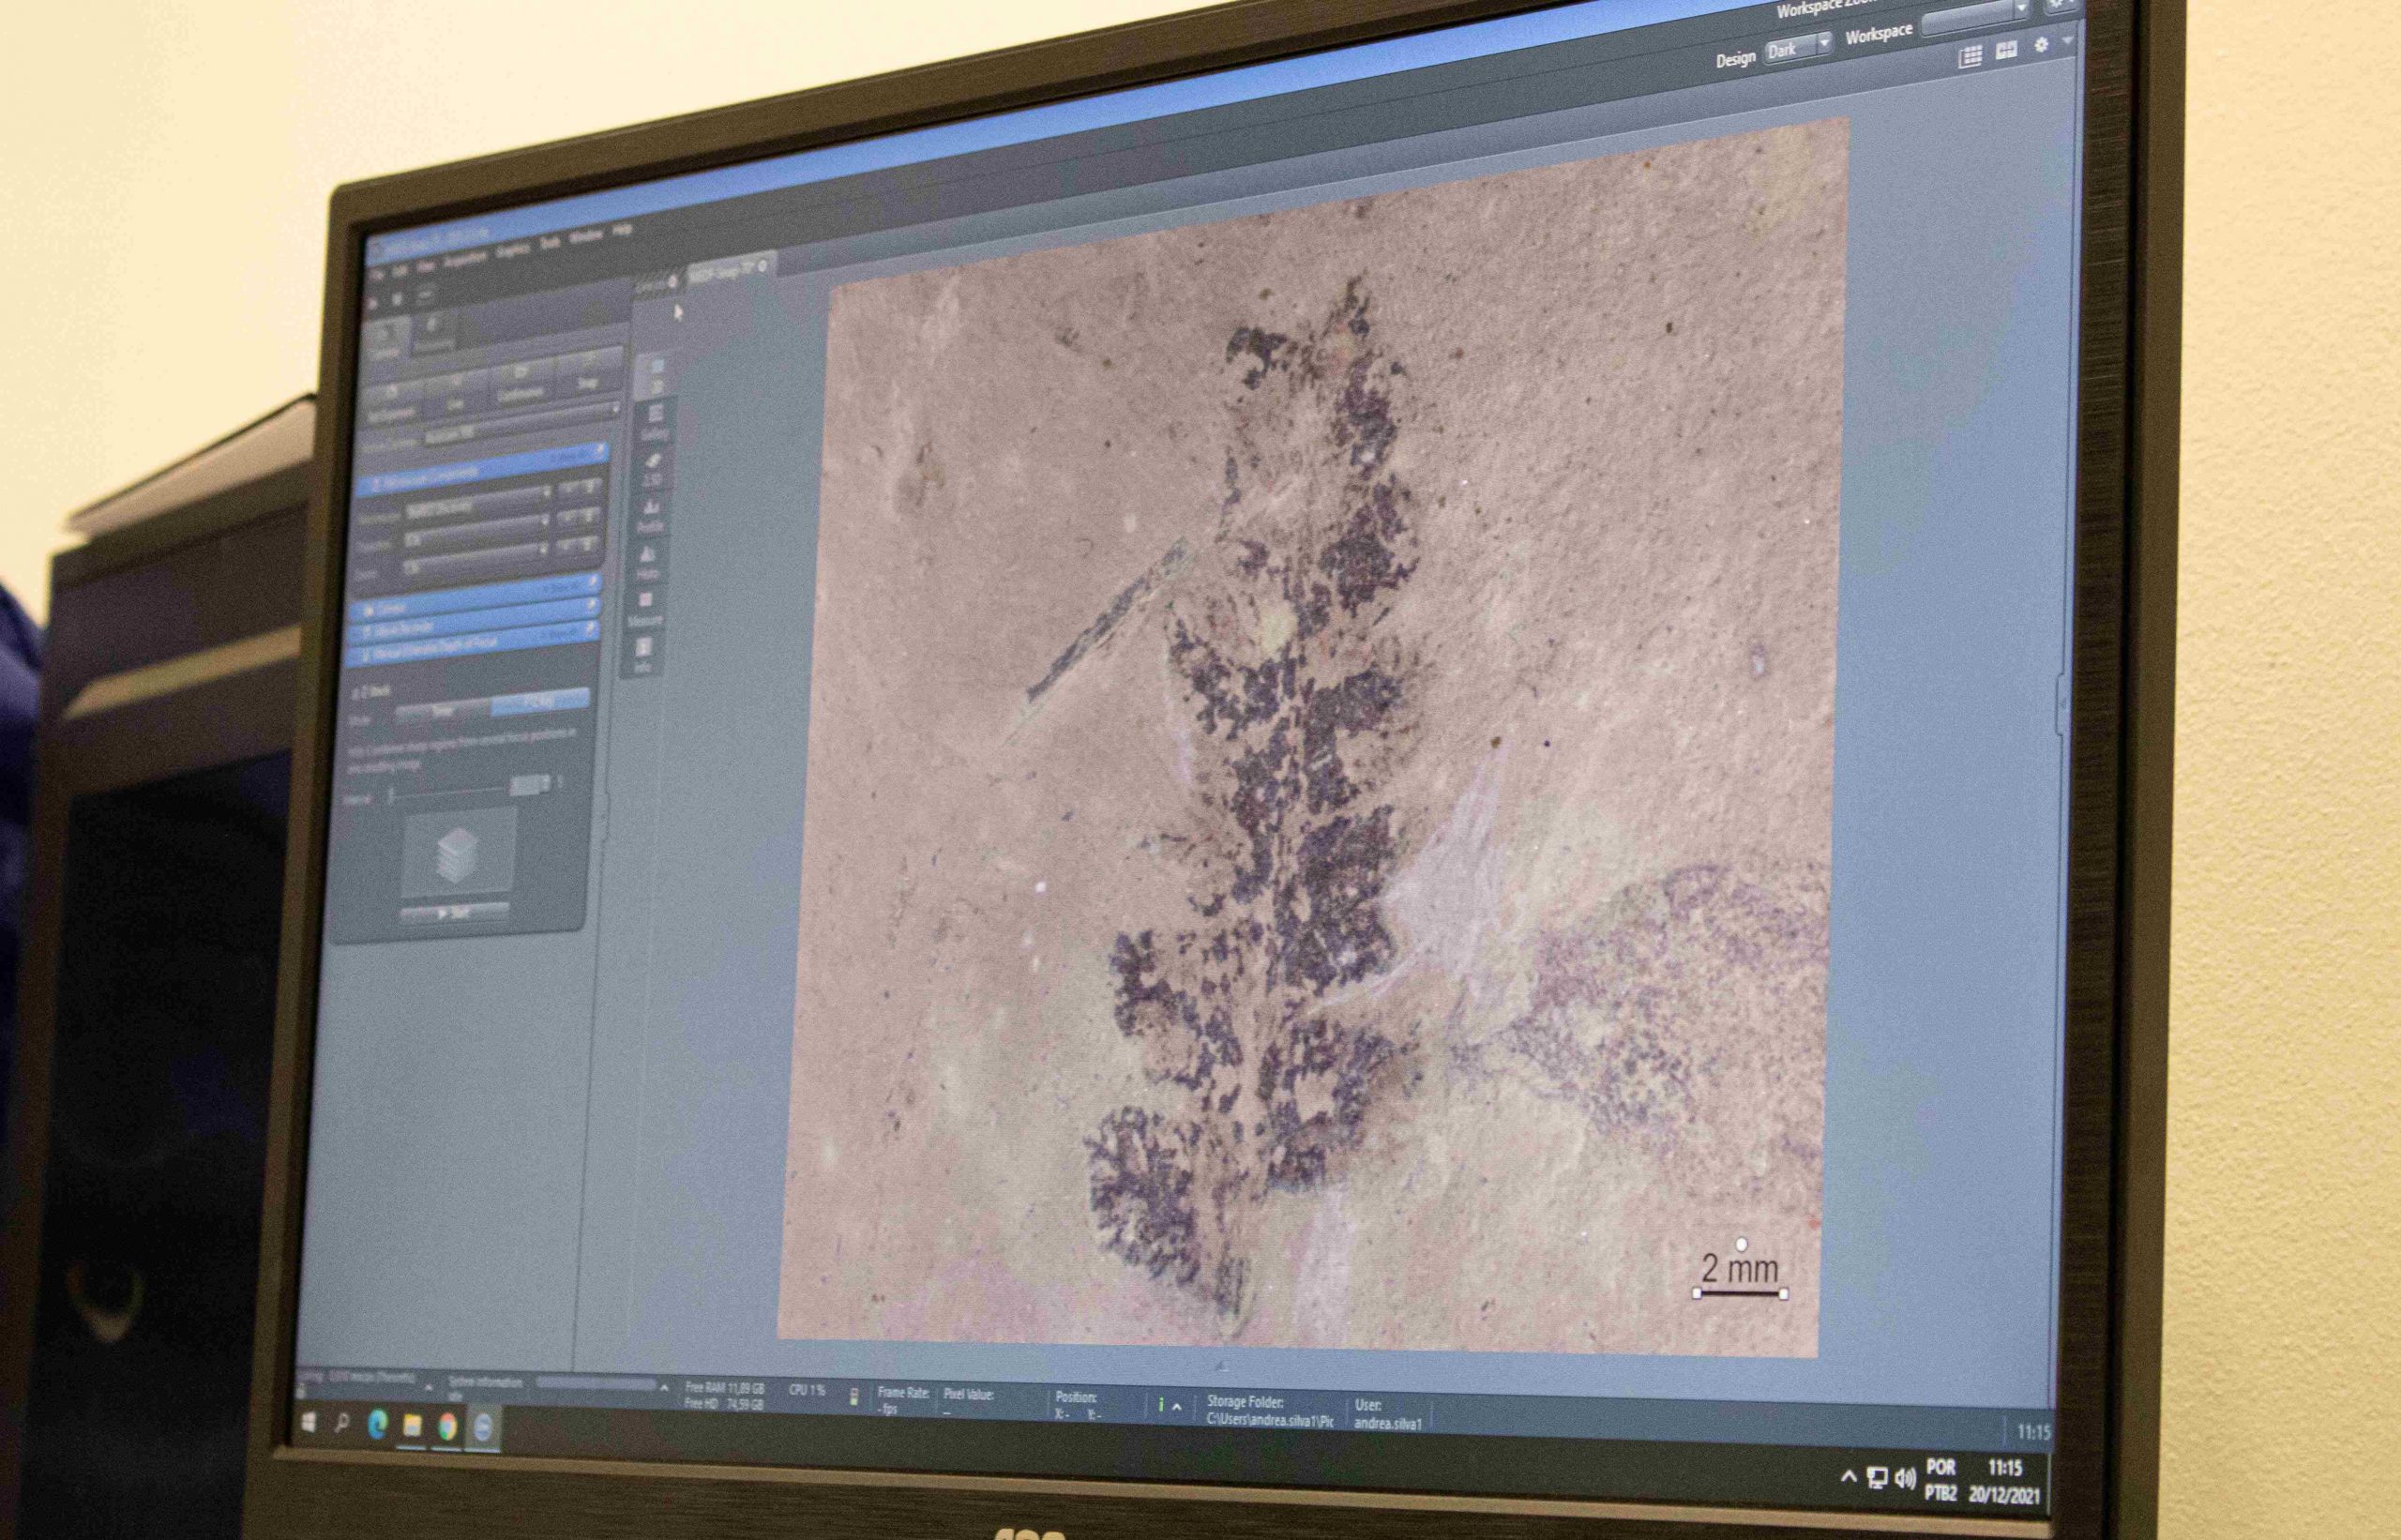The height and width of the screenshot is (1540, 2401).
Task: Open the Measure view icon
Action: [x=646, y=608]
